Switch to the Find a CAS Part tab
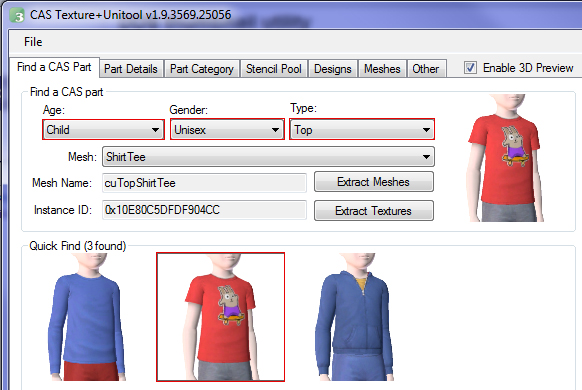 [x=54, y=67]
